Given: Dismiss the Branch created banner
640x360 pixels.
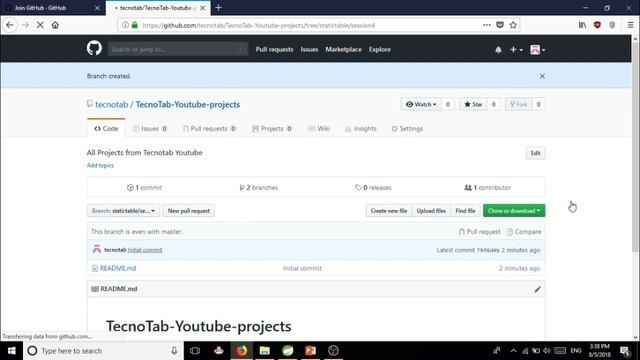Looking at the screenshot, I should pyautogui.click(x=542, y=76).
